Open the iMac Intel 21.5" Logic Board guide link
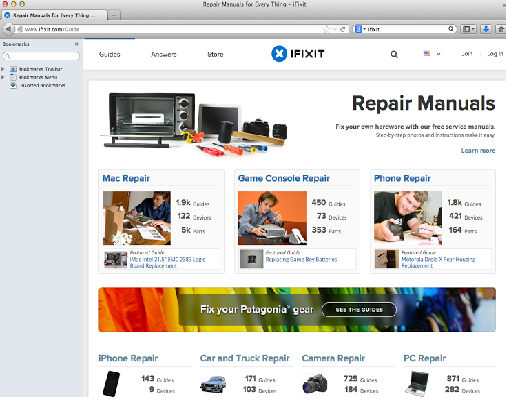The image size is (506, 400). (168, 262)
